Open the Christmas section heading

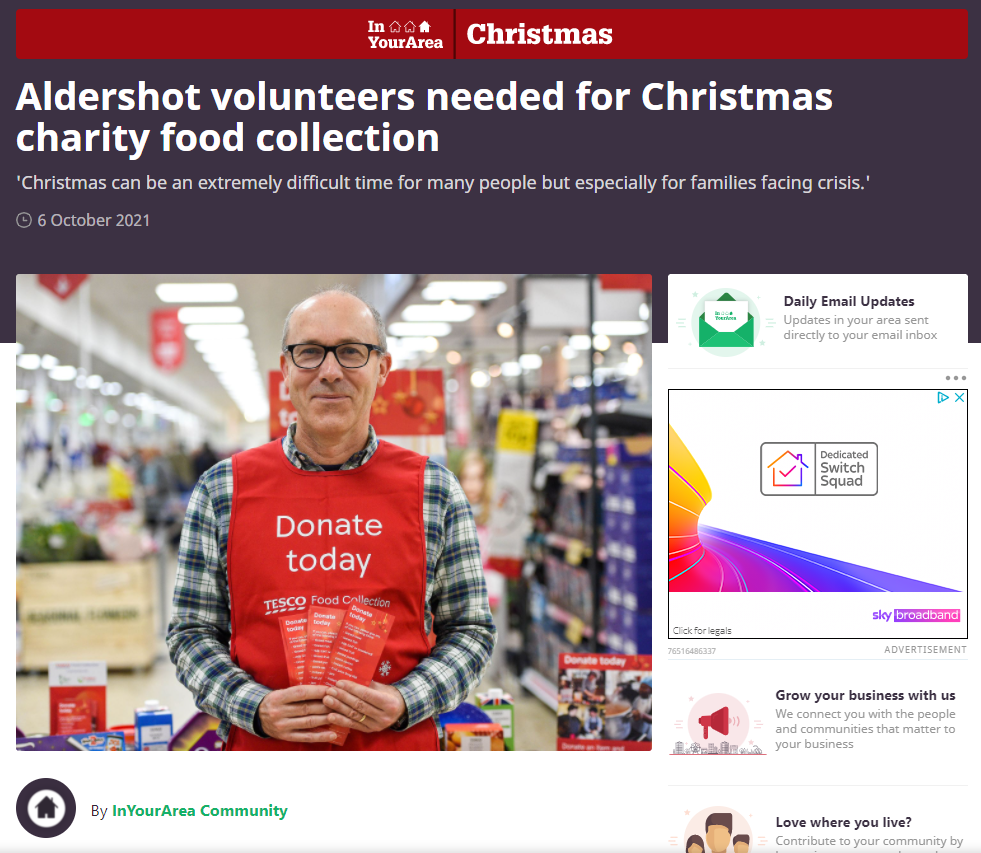[x=539, y=34]
